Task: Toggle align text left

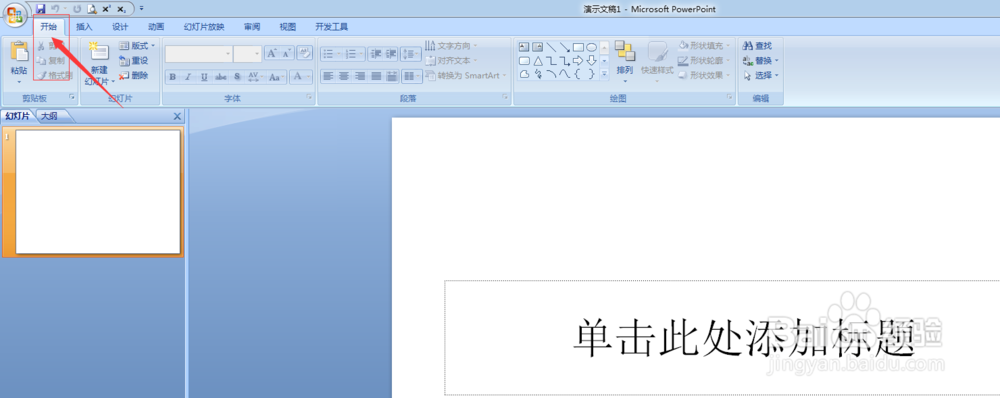Action: click(328, 77)
